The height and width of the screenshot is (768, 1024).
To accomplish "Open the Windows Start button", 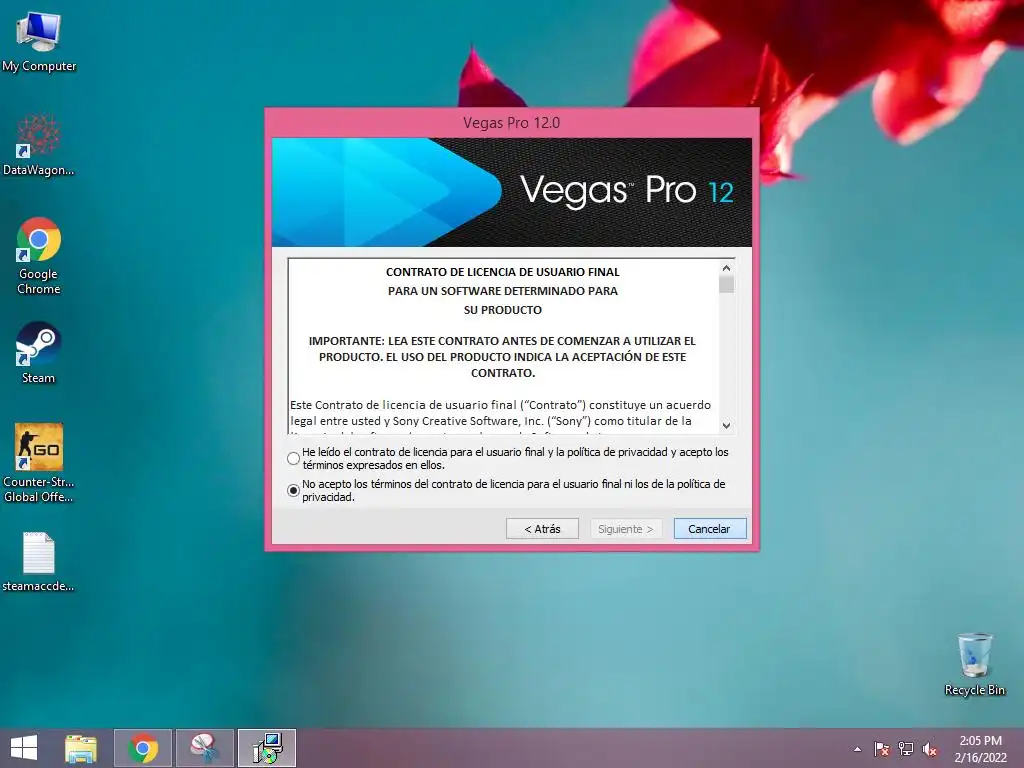I will [24, 748].
